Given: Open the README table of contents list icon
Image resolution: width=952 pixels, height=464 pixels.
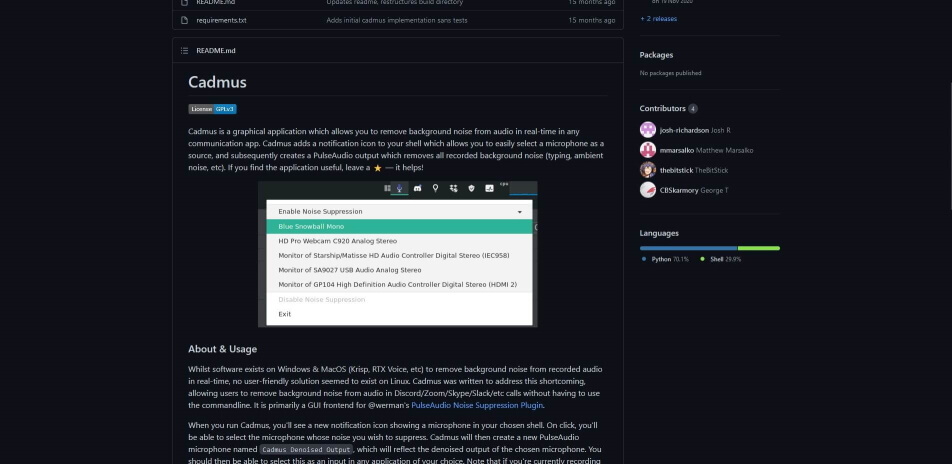Looking at the screenshot, I should (x=184, y=50).
